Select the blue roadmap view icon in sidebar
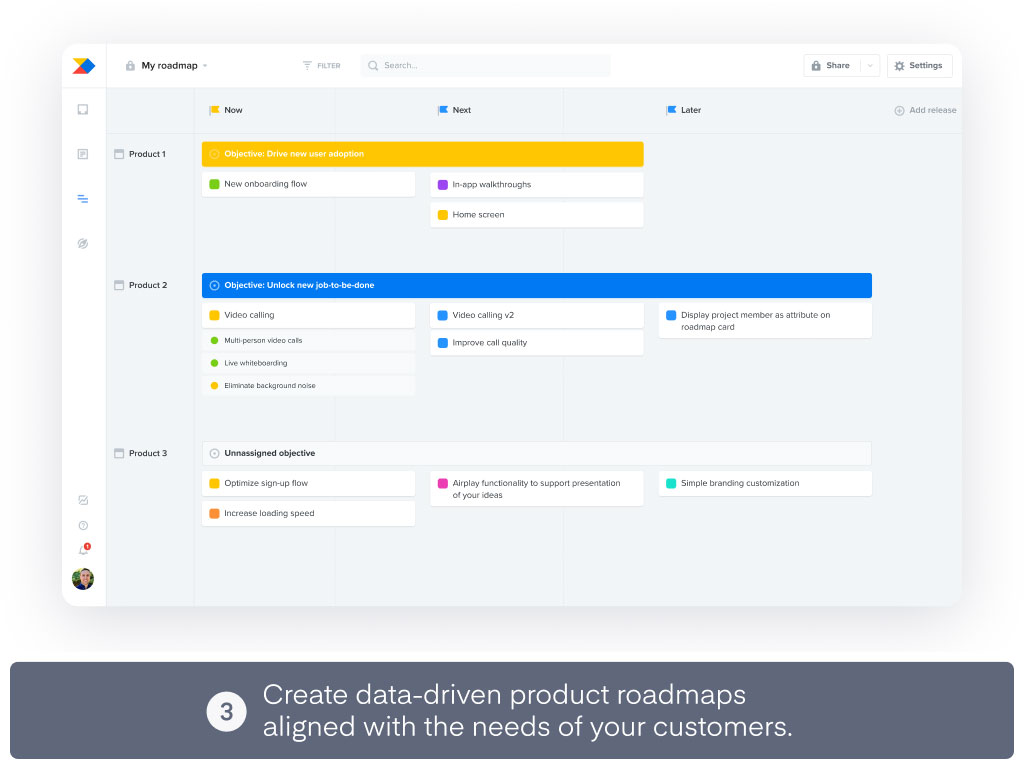Screen dimensions: 1024x768 tap(83, 199)
